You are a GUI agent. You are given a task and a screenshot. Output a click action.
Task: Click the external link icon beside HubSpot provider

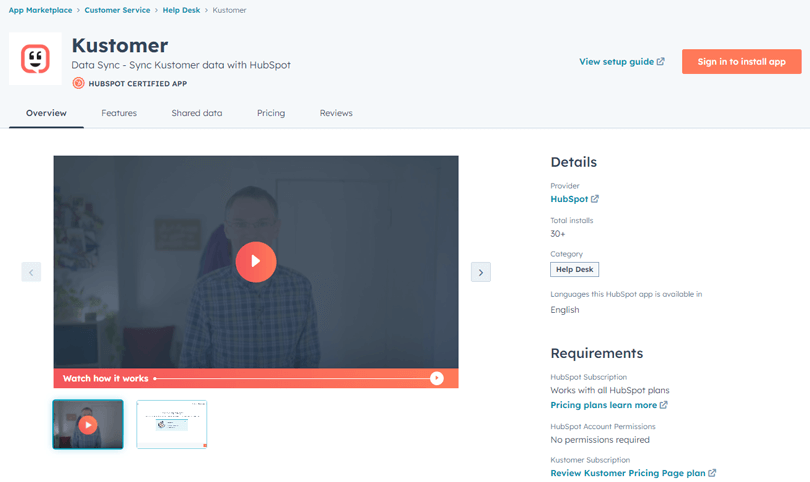coord(595,199)
